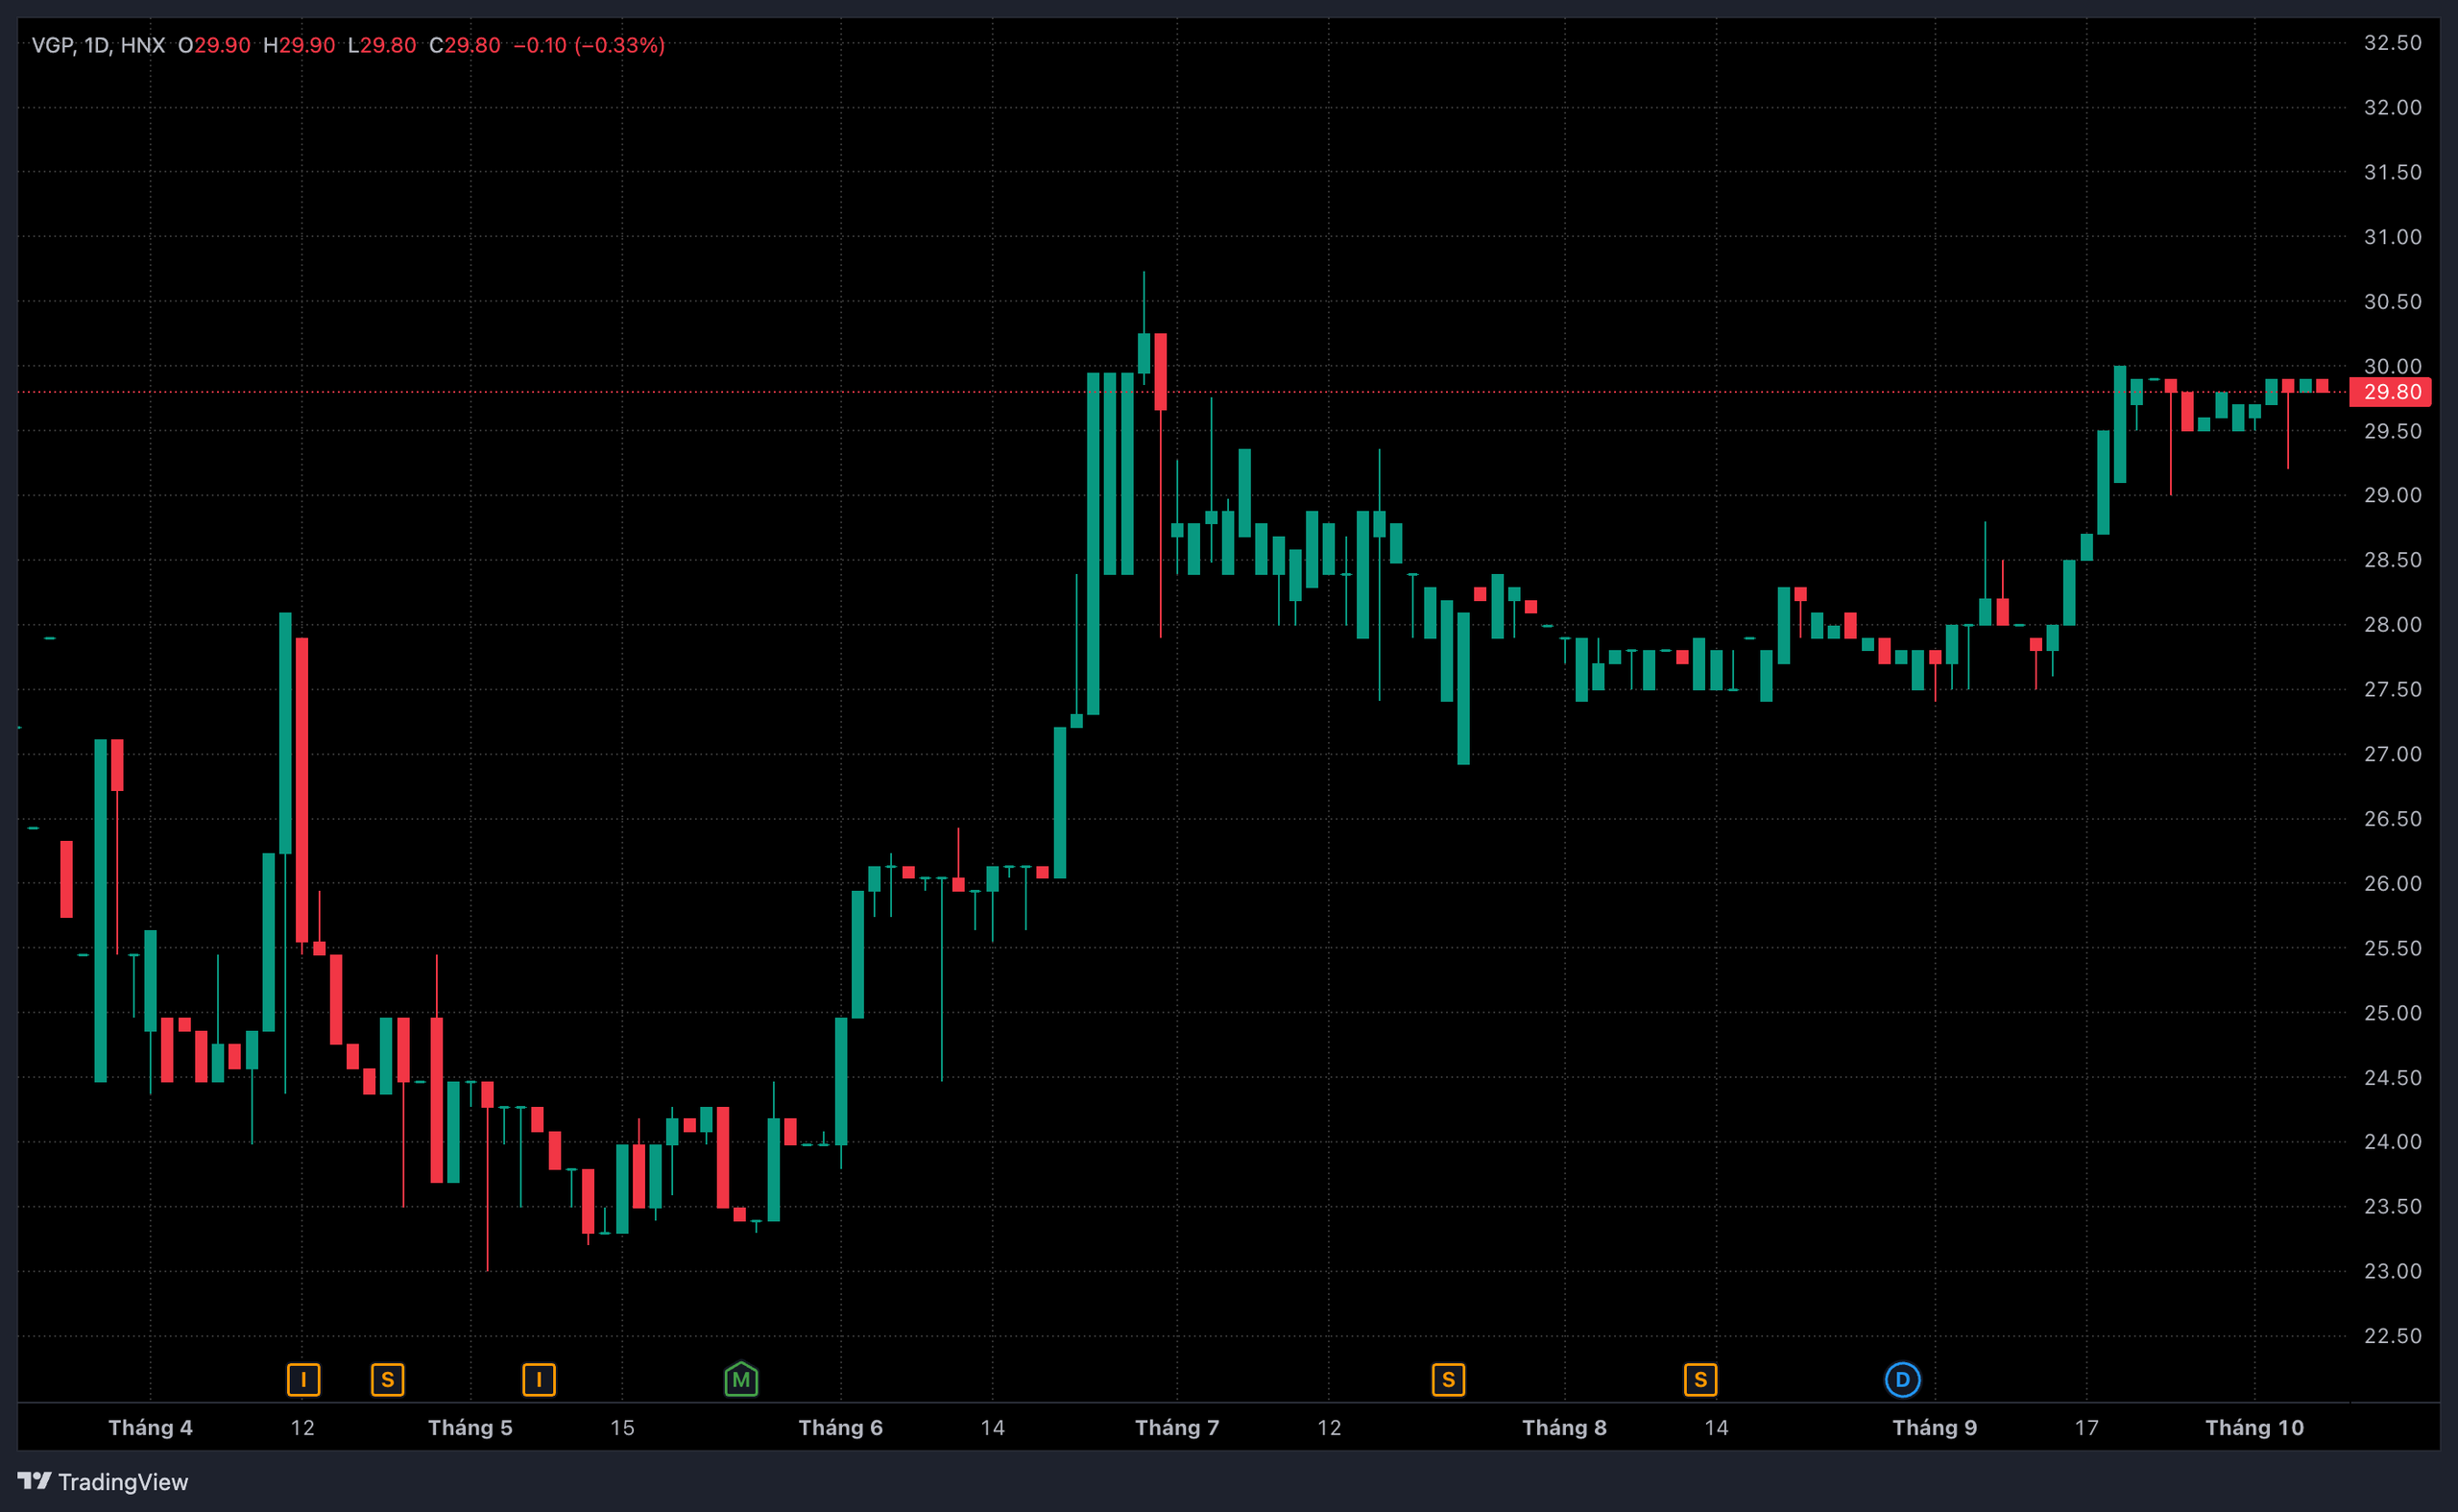Click the 15 date label after Tháng 5

pyautogui.click(x=622, y=1428)
